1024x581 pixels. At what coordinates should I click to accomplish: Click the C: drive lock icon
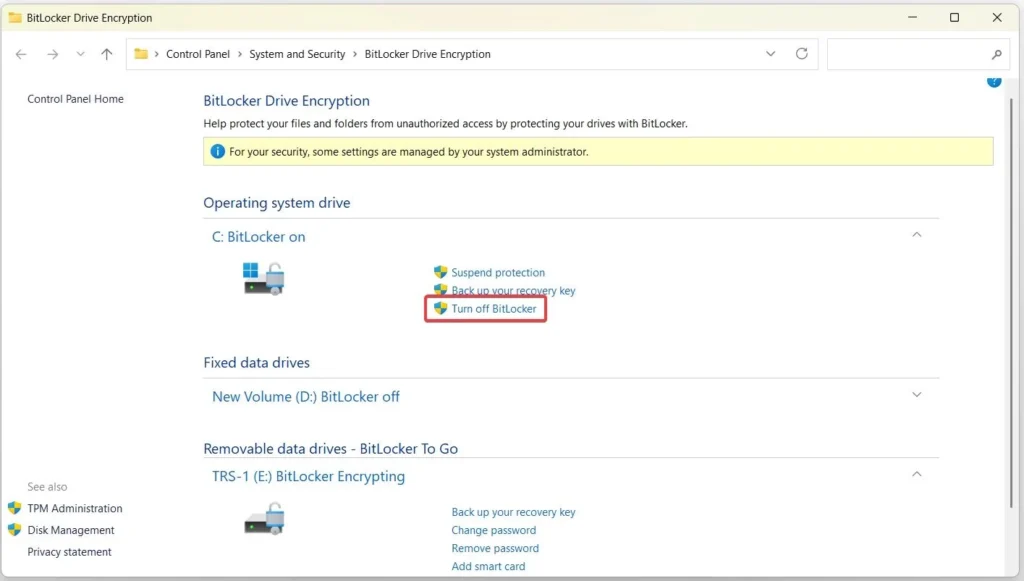264,278
